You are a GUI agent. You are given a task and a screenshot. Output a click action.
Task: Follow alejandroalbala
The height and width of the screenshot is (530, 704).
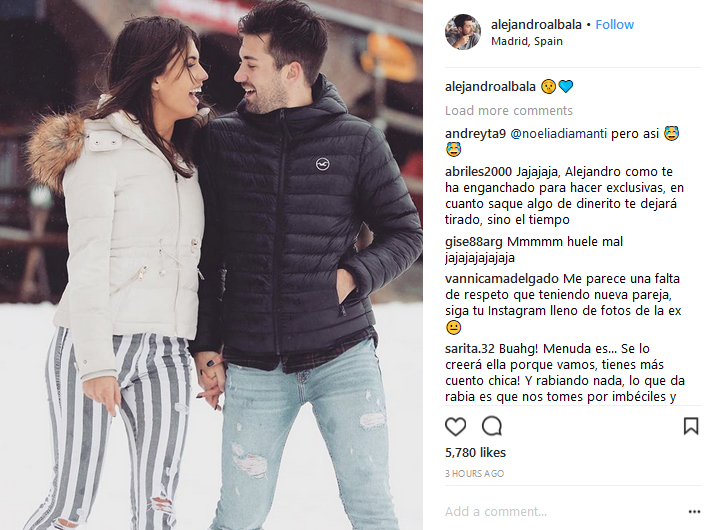(614, 25)
